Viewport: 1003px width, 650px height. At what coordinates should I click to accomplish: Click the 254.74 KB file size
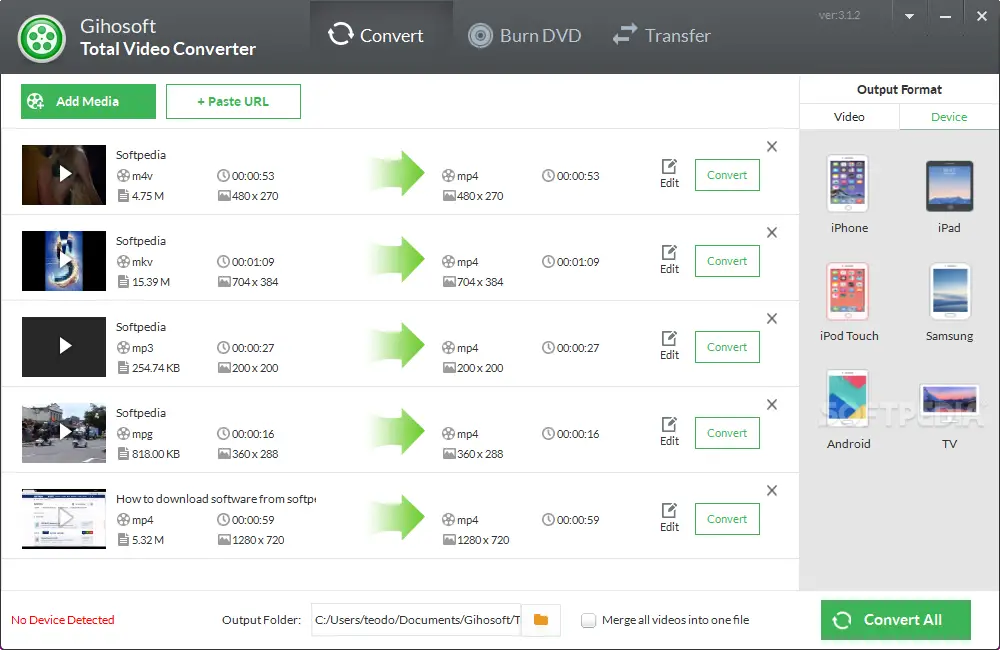coord(156,368)
